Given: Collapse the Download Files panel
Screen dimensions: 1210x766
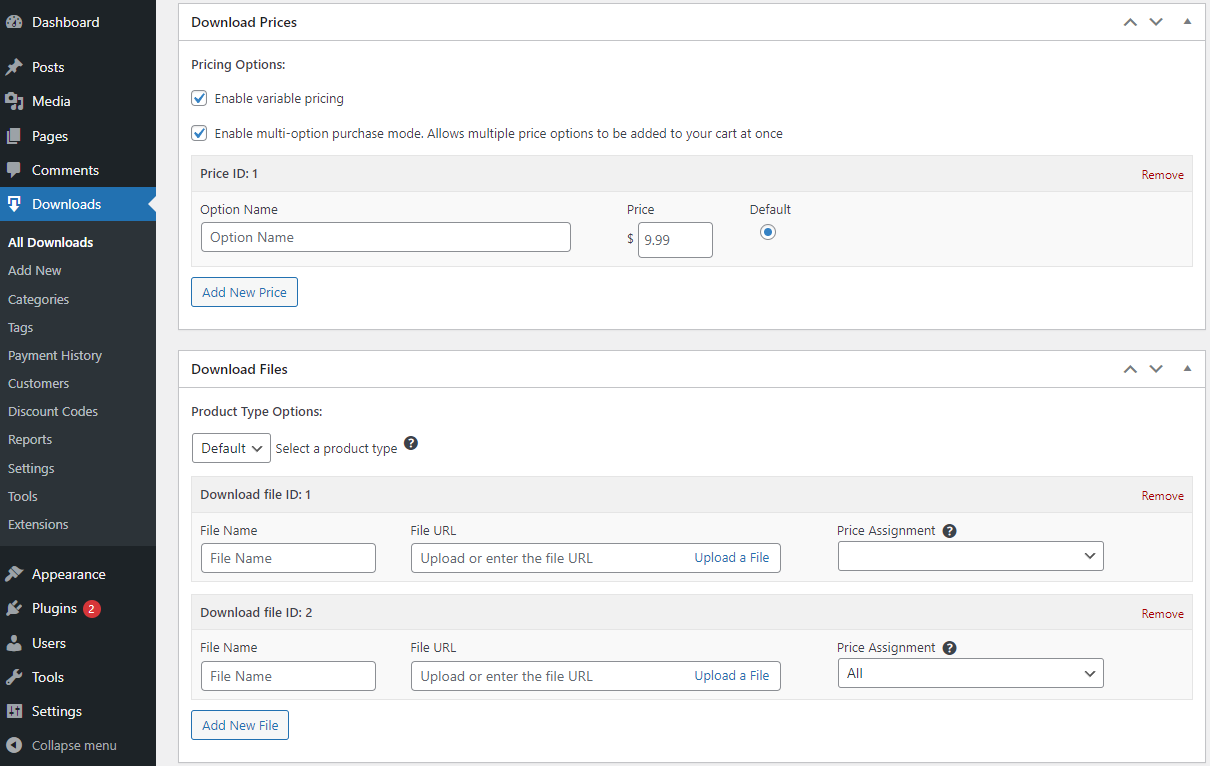Looking at the screenshot, I should tap(1187, 368).
